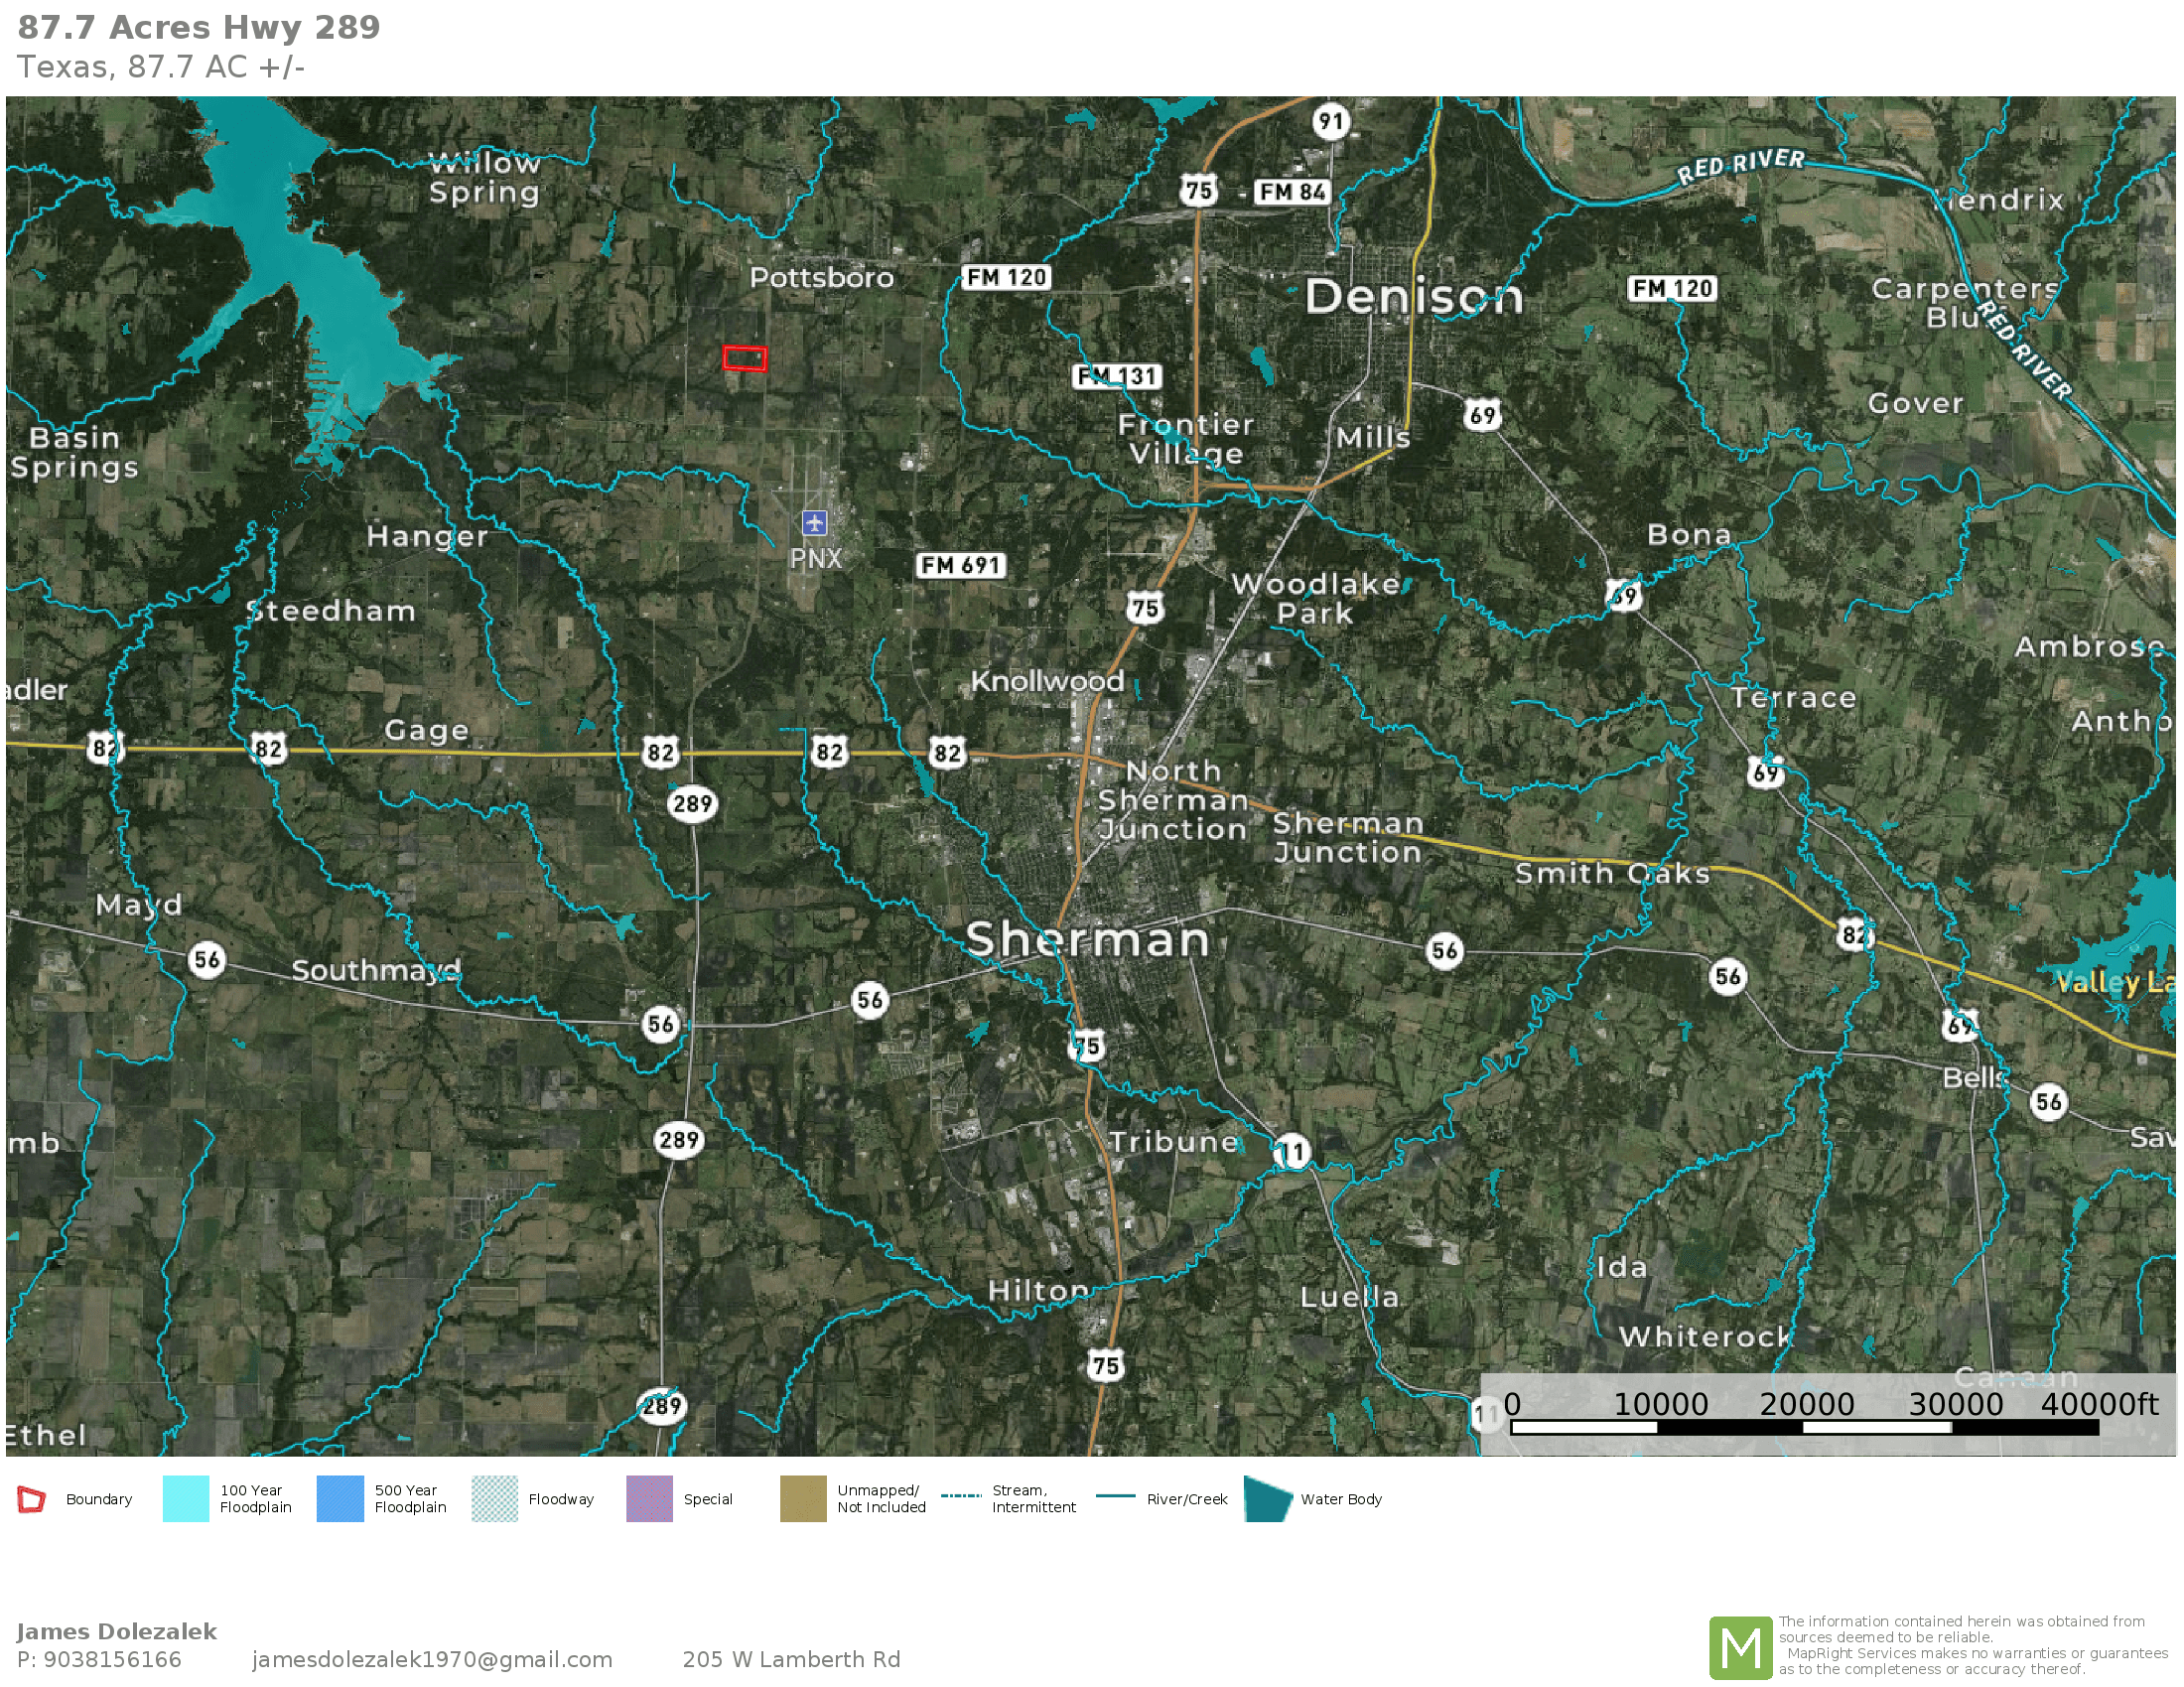Viewport: 2184px width, 1687px height.
Task: Click the red property boundary rectangle
Action: [745, 358]
